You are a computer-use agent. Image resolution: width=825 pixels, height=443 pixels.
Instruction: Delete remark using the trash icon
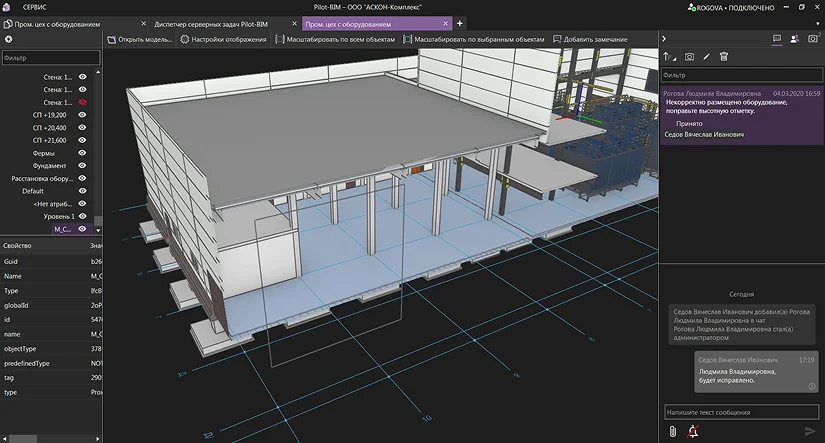point(724,57)
